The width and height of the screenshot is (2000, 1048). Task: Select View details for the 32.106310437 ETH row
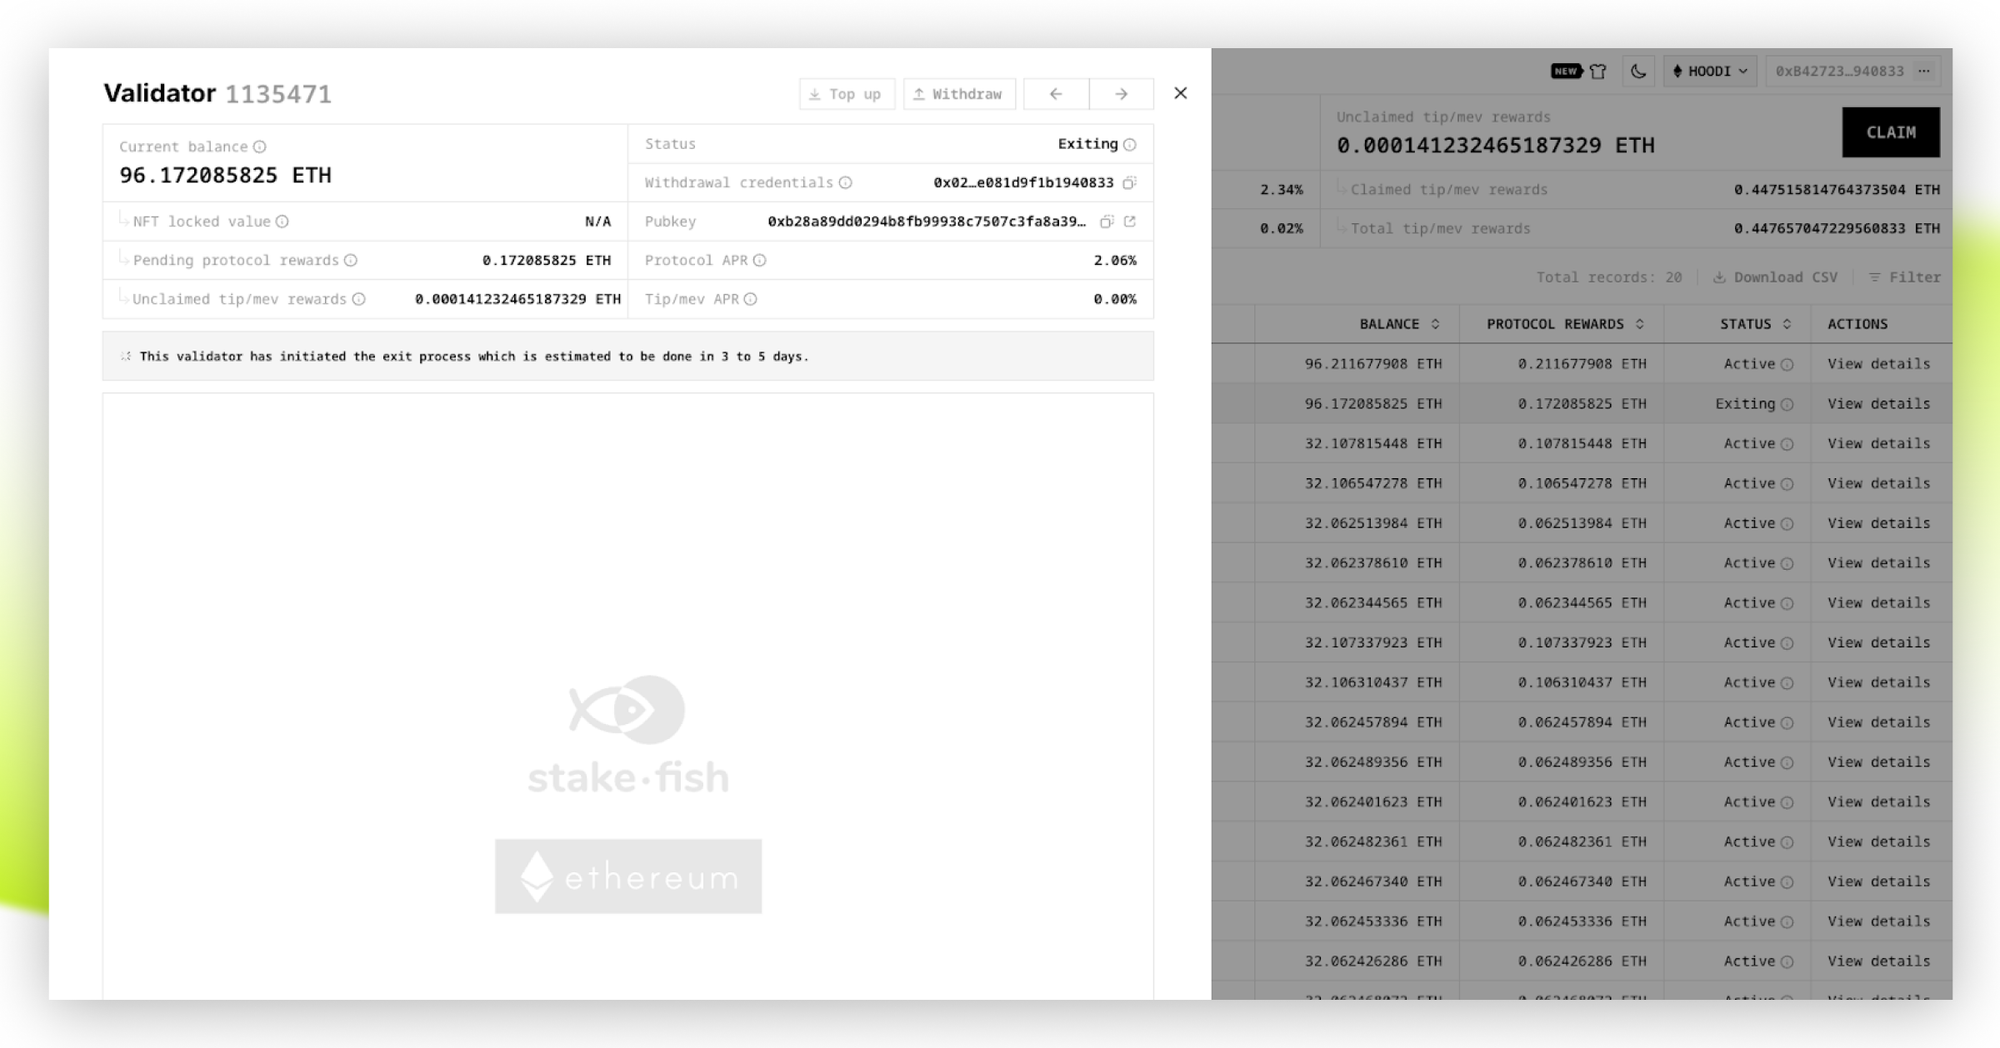tap(1879, 683)
